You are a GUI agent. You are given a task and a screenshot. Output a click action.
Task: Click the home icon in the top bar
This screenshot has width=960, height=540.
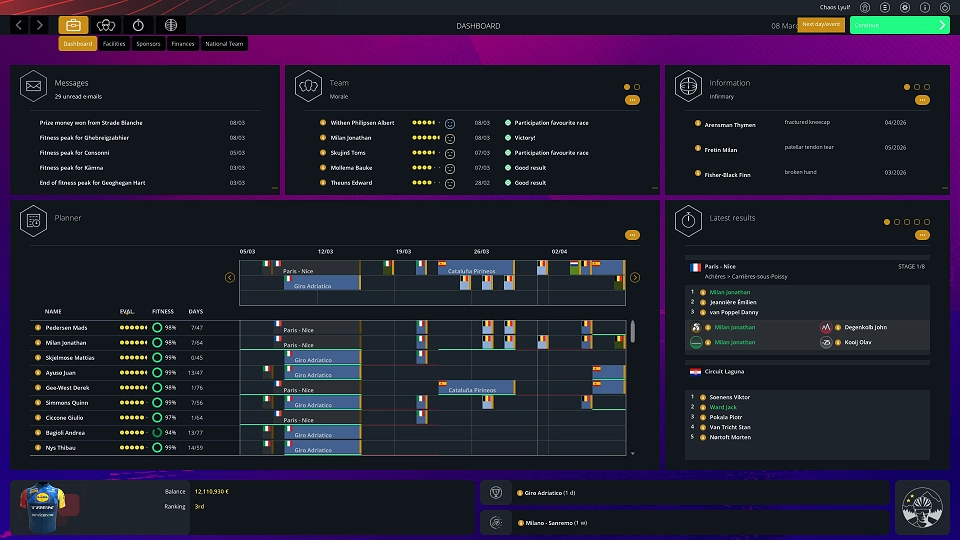[865, 7]
